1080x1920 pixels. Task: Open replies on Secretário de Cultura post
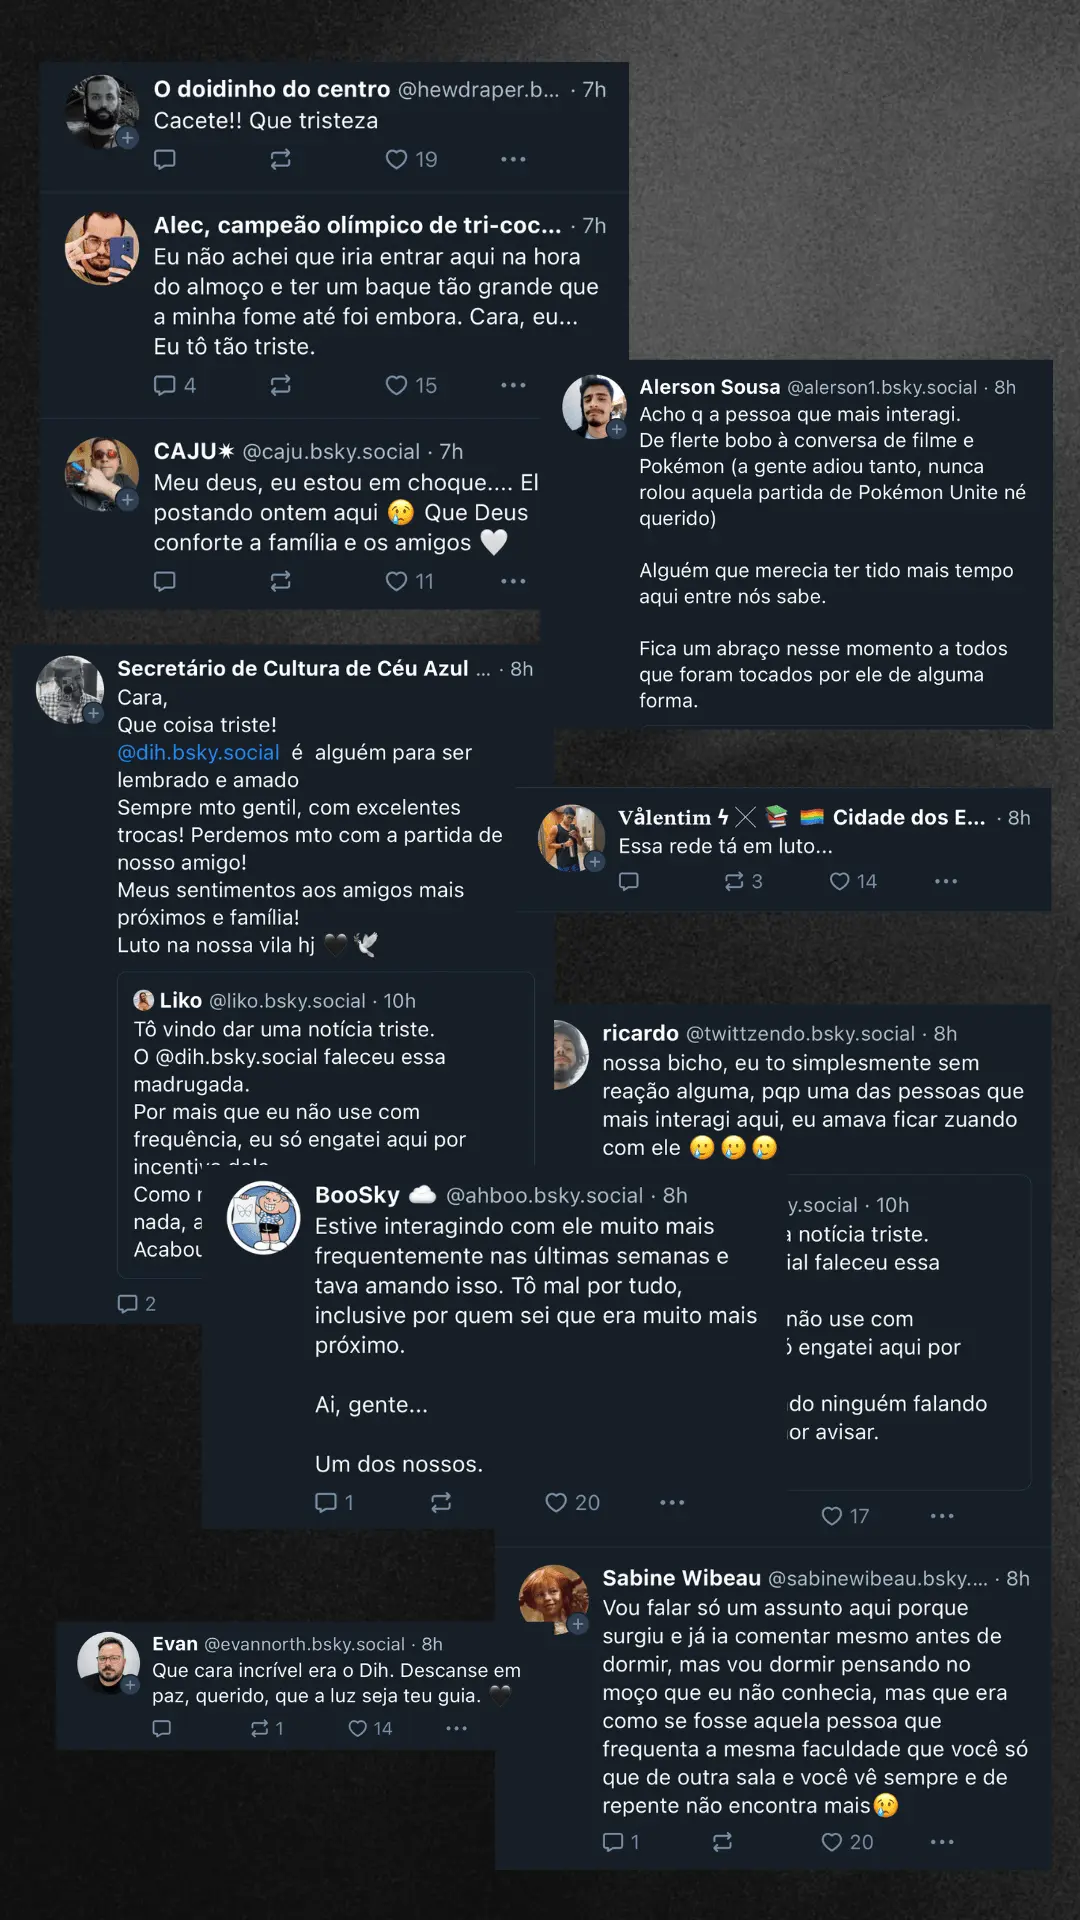click(136, 1303)
